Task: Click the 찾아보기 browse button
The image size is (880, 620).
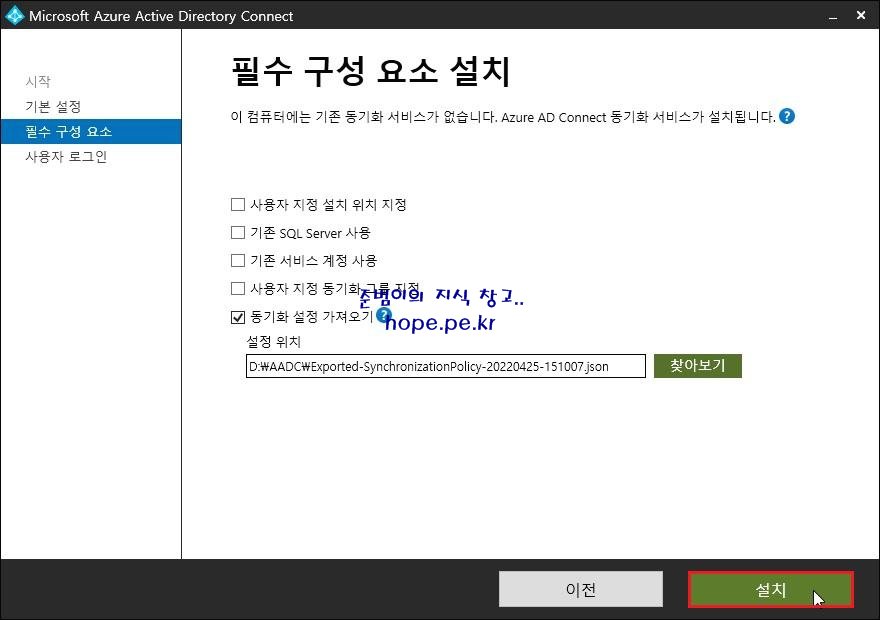Action: click(x=698, y=366)
